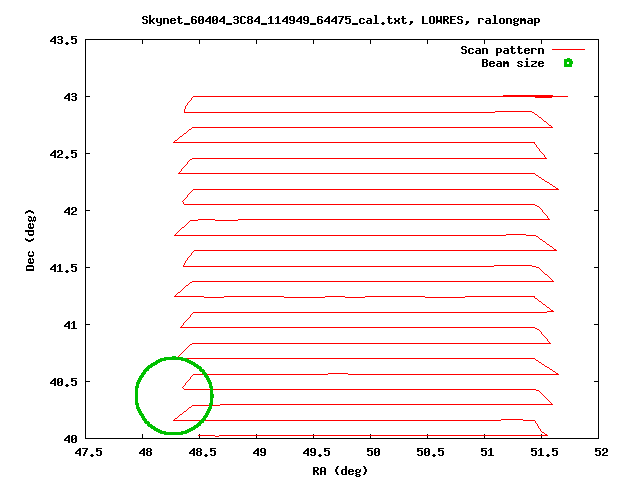Click the topmost scan line at Dec 43
This screenshot has width=640, height=480.
[380, 97]
